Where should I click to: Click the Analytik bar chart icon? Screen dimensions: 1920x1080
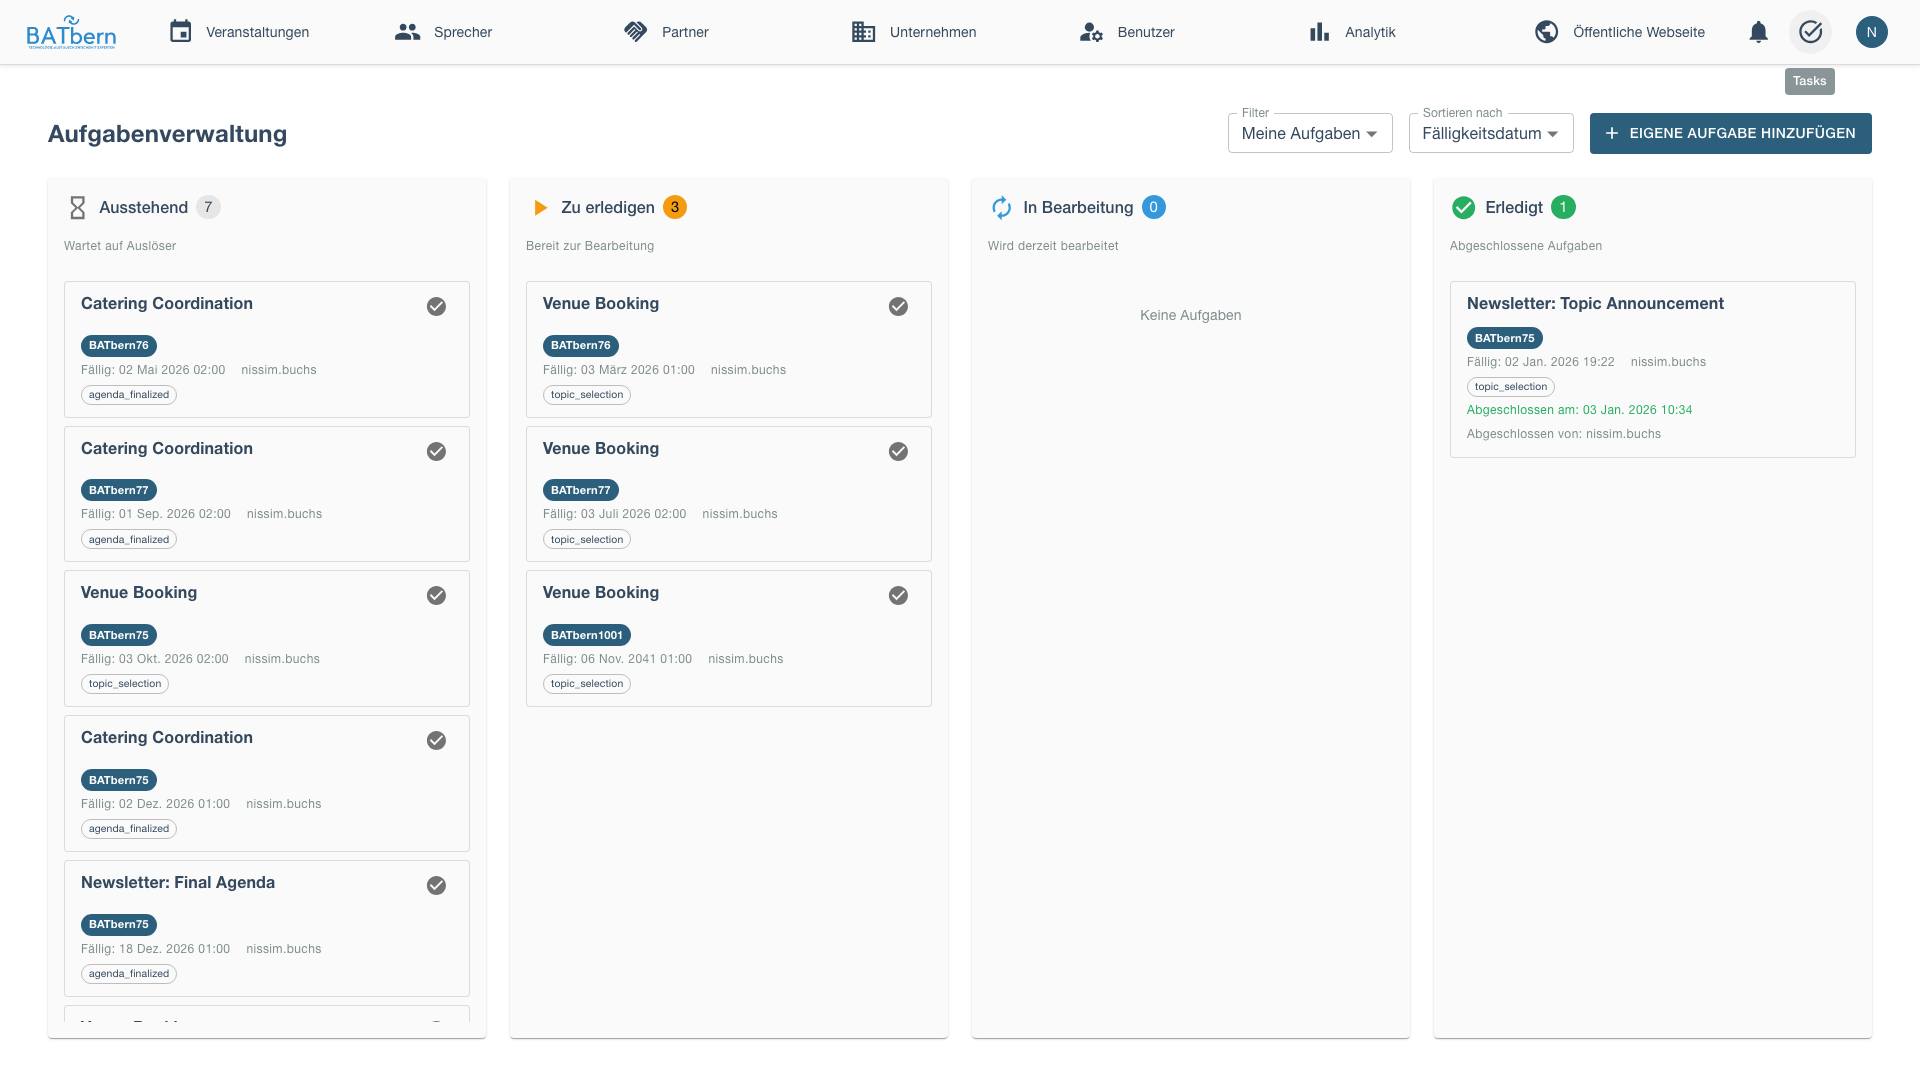1320,32
